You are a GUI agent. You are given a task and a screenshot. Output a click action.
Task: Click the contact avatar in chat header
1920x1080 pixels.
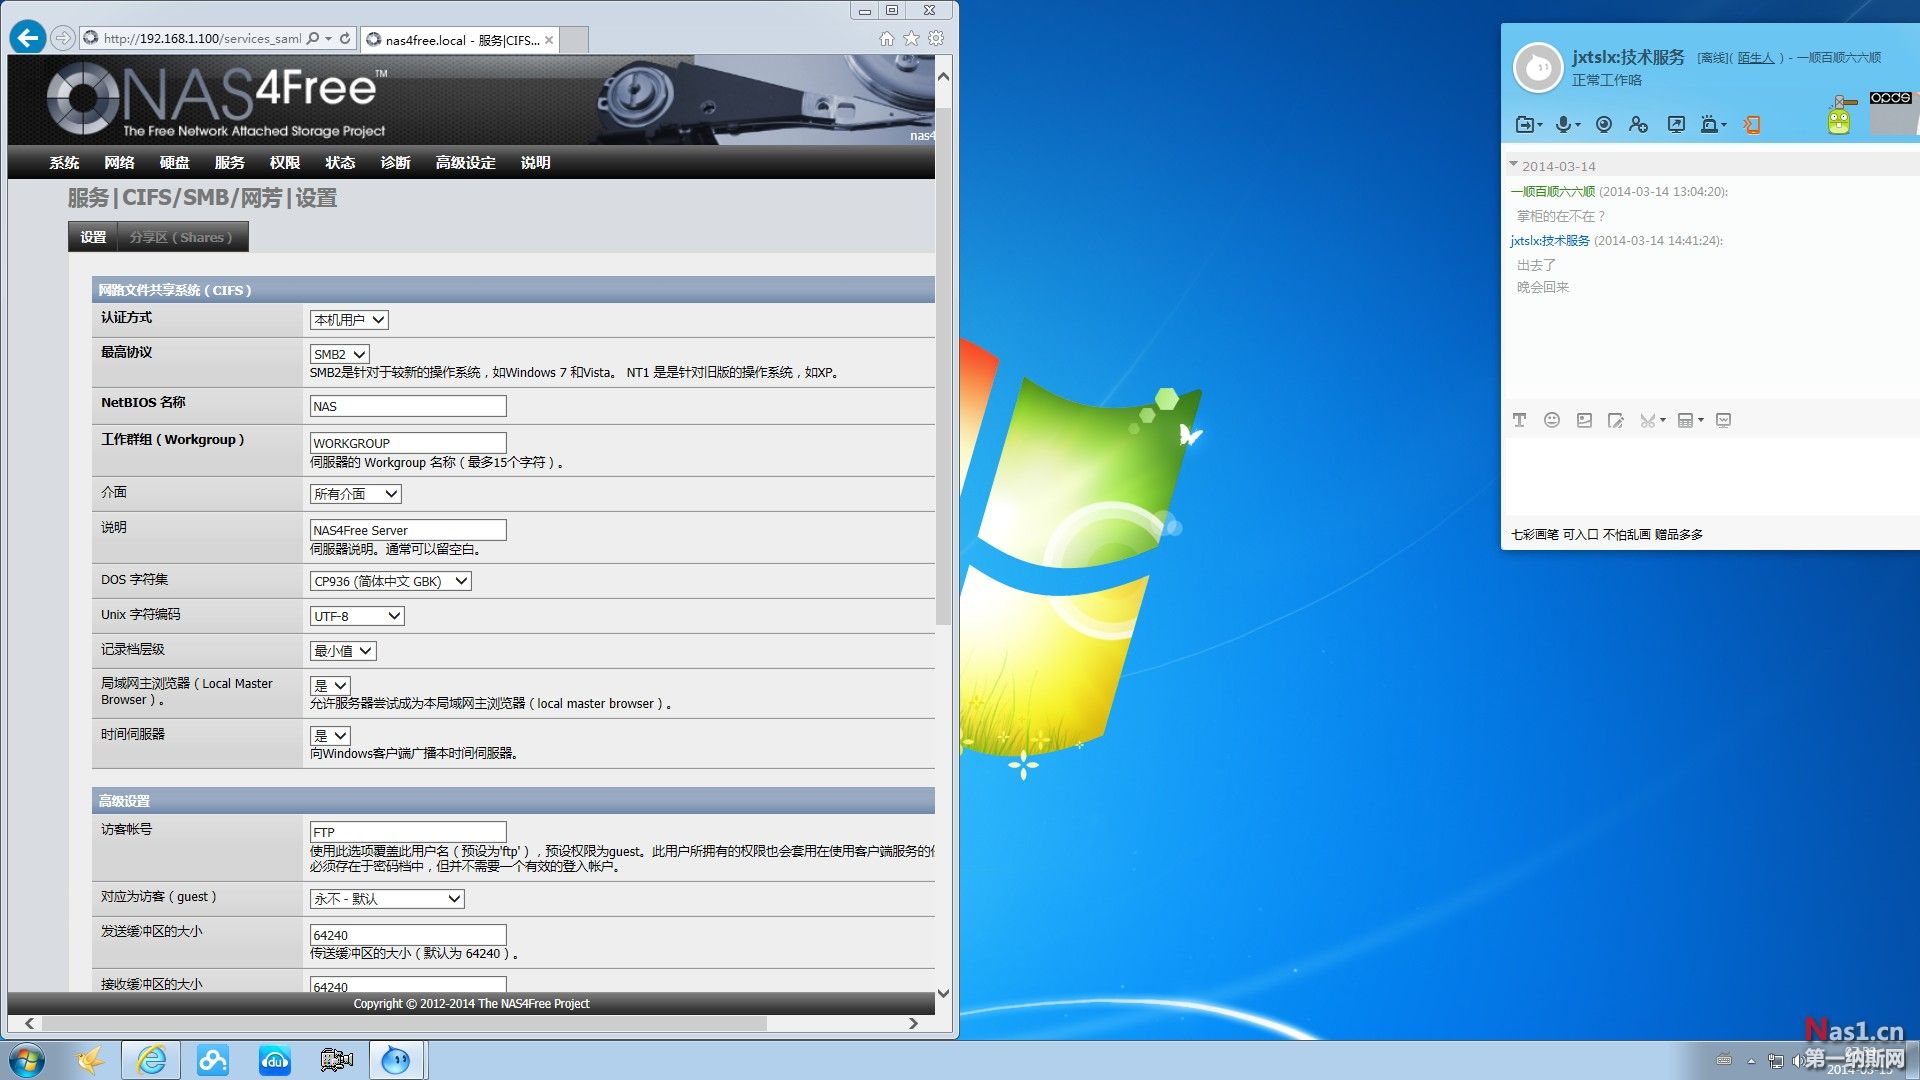[x=1537, y=67]
